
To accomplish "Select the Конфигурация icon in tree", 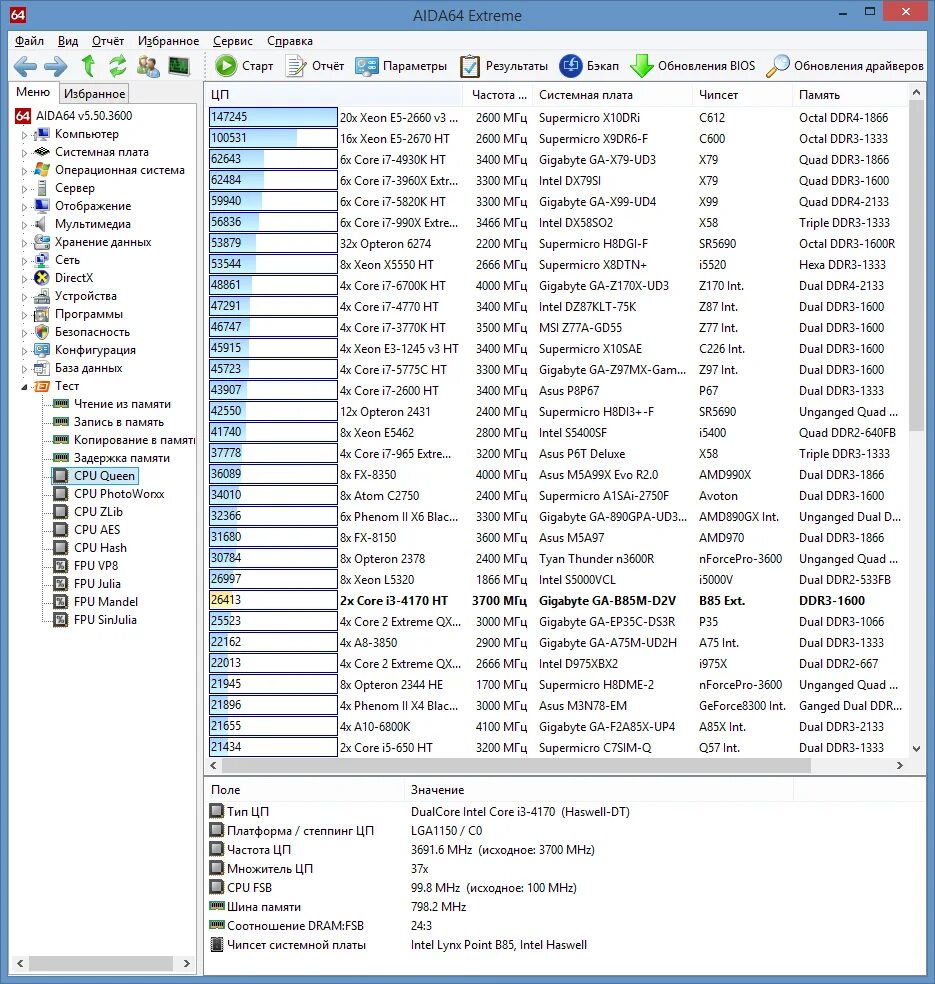I will pyautogui.click(x=41, y=350).
